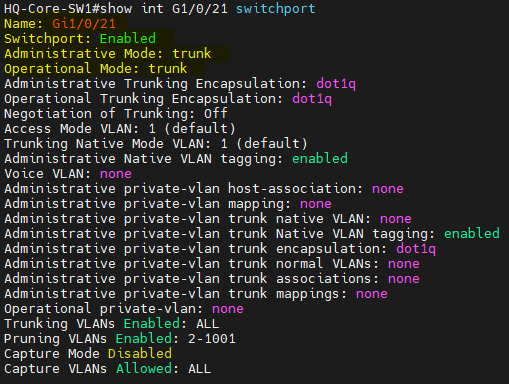
Task: Click dot1q on private-vlan trunk encapsulation line
Action: pyautogui.click(x=416, y=249)
